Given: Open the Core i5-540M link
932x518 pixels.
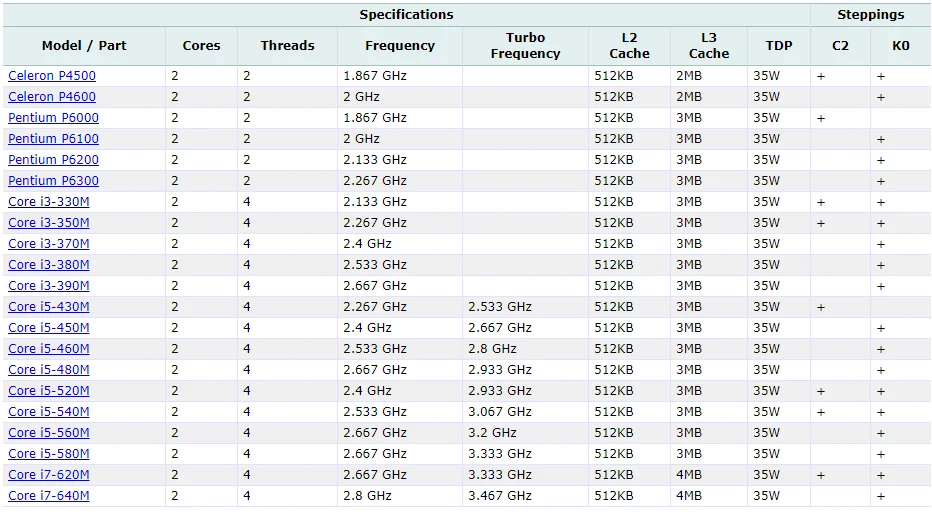Looking at the screenshot, I should tap(49, 412).
